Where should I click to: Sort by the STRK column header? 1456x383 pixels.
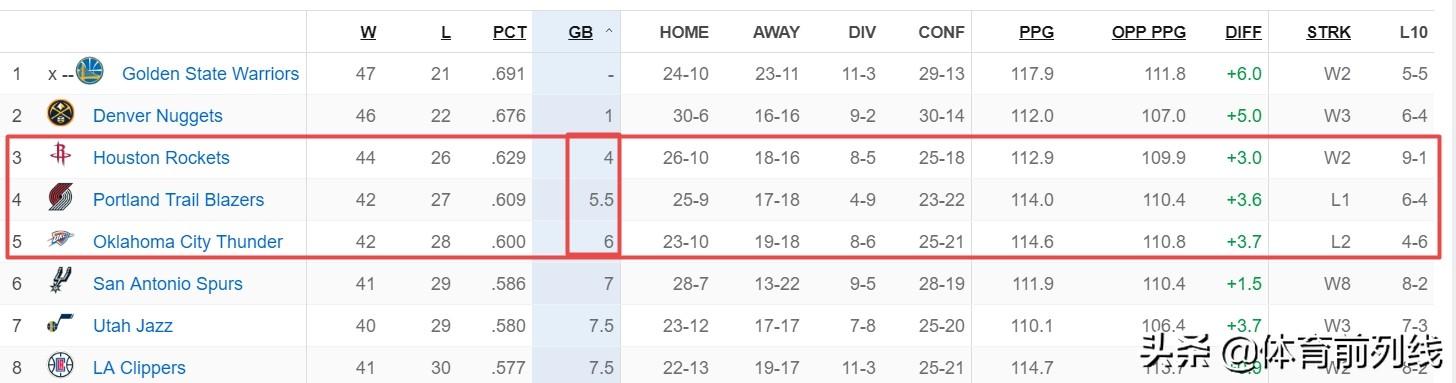click(x=1329, y=32)
